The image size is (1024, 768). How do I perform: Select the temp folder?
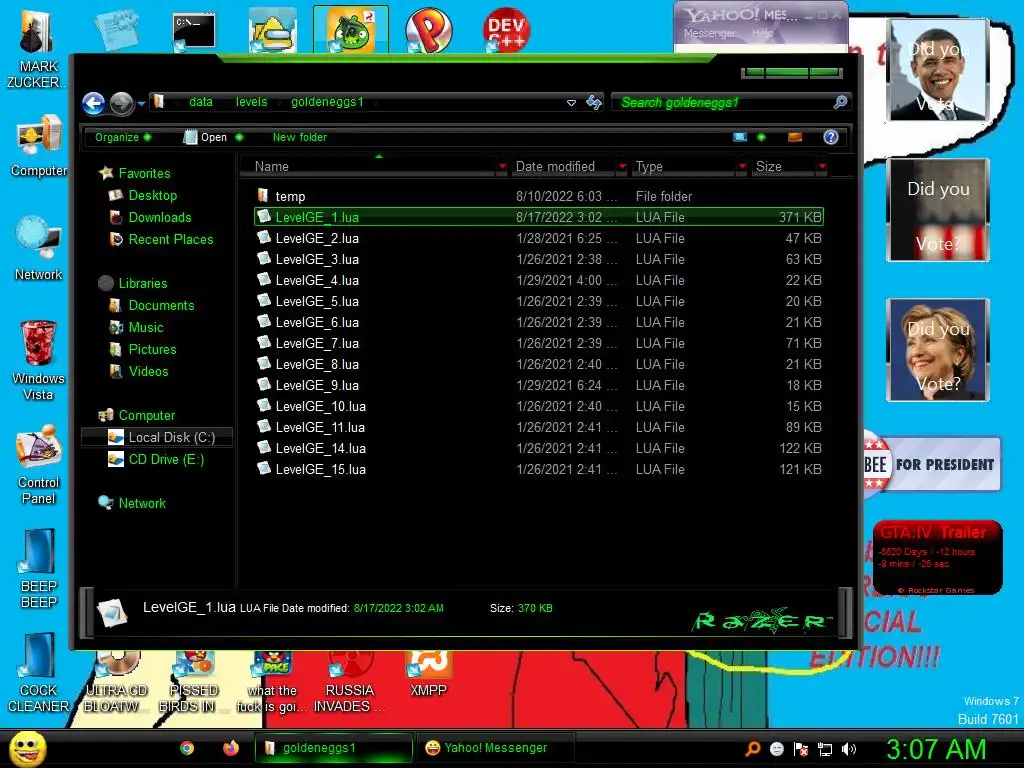(538, 196)
